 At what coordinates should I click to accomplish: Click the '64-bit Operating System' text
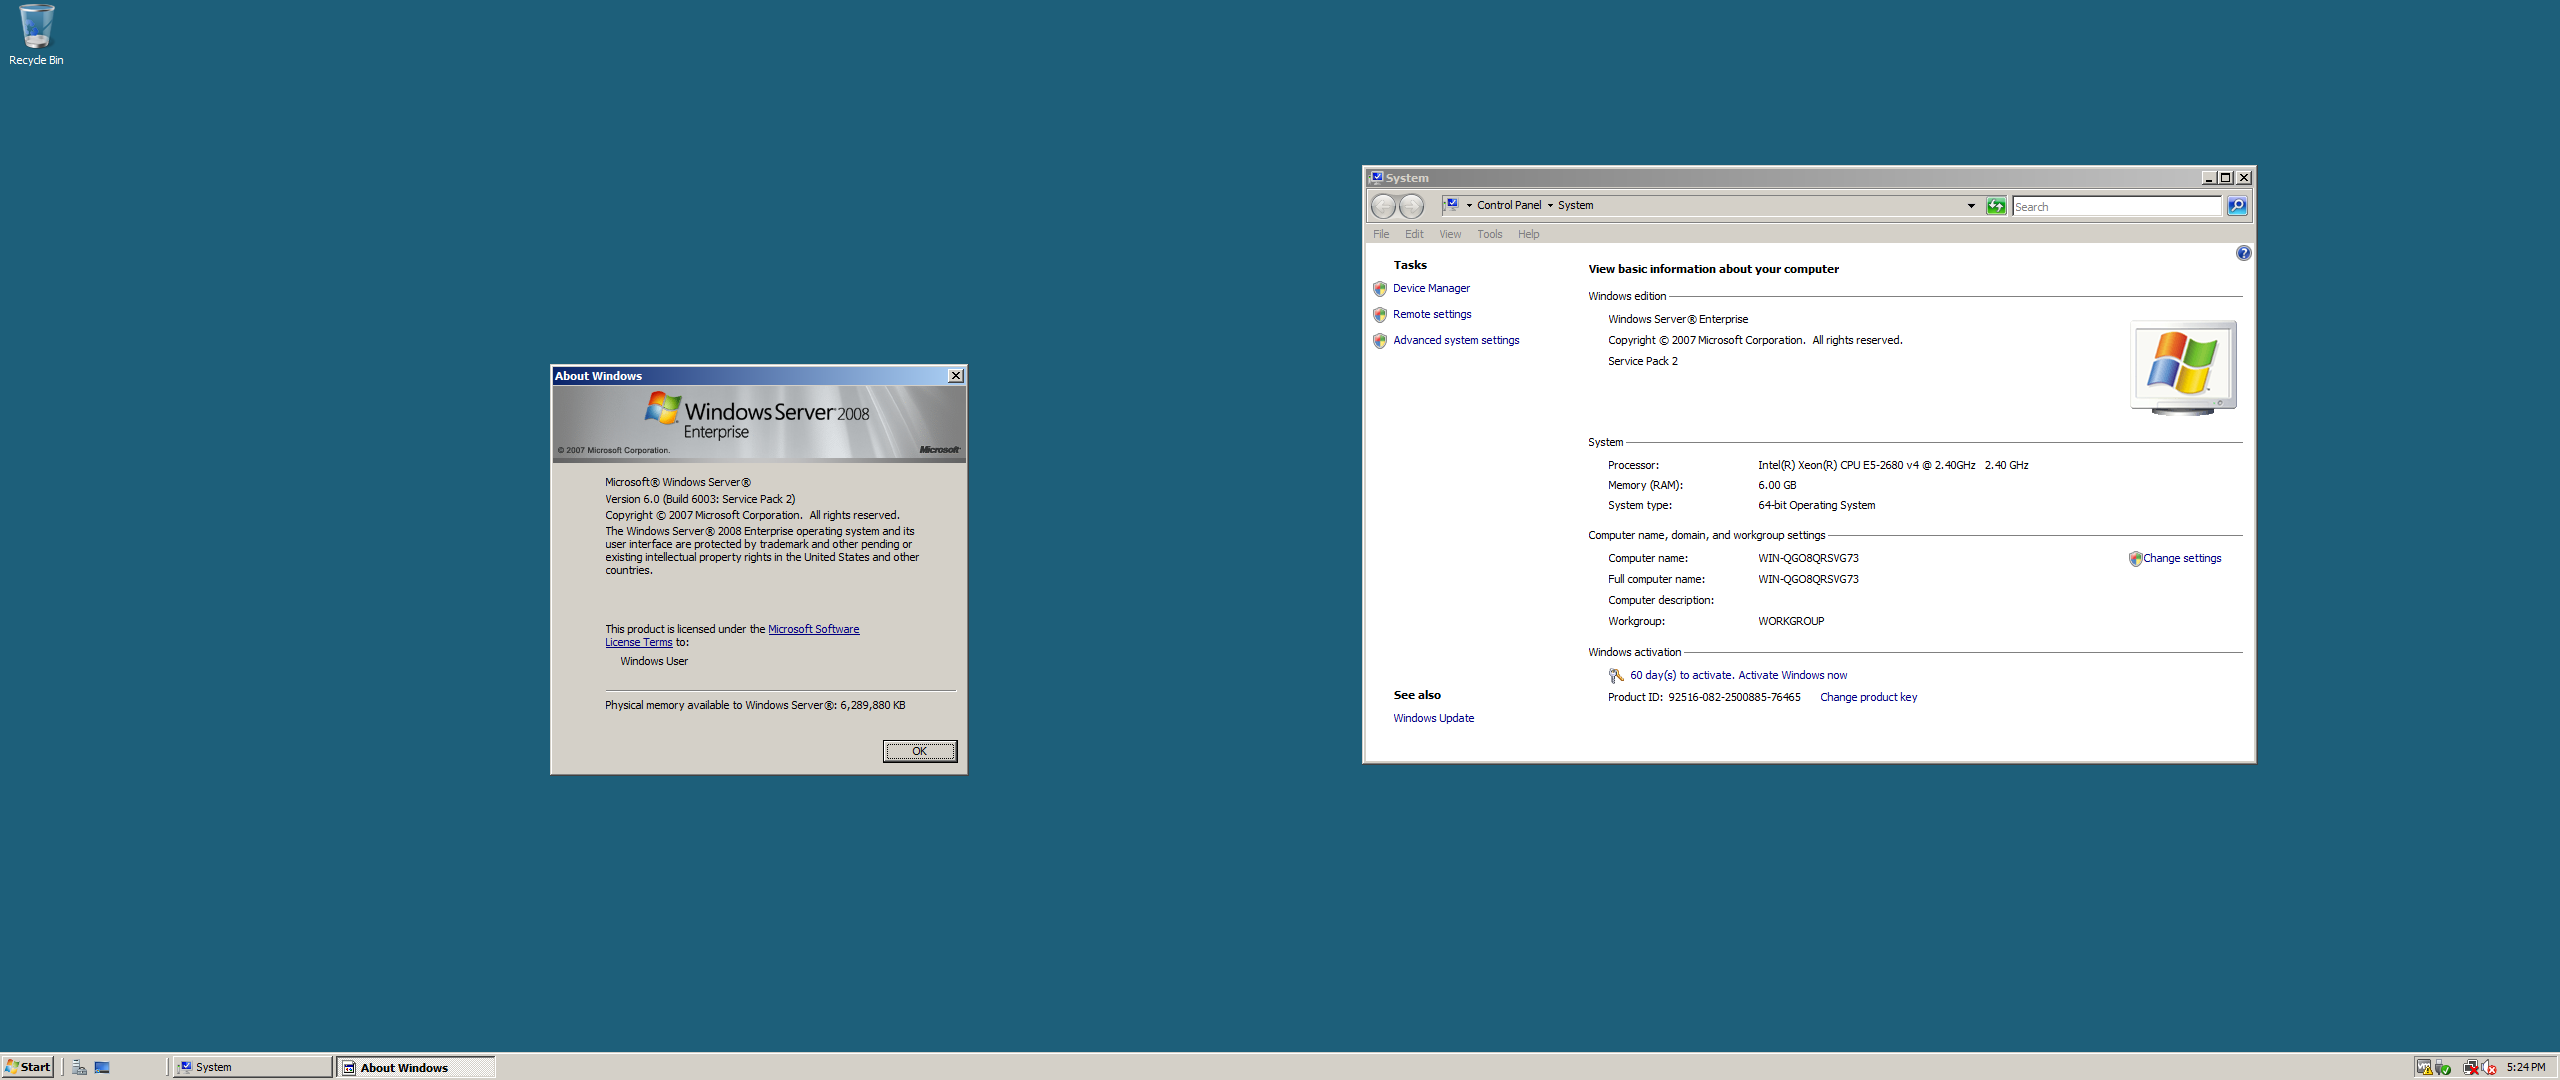pos(1816,505)
